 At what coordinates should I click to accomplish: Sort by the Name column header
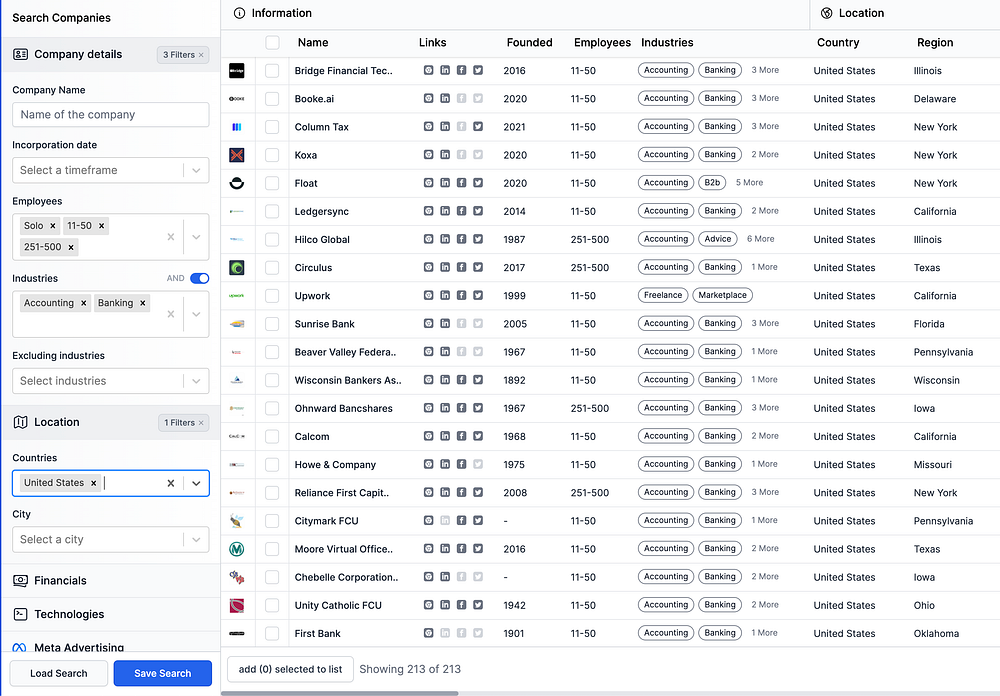(313, 43)
